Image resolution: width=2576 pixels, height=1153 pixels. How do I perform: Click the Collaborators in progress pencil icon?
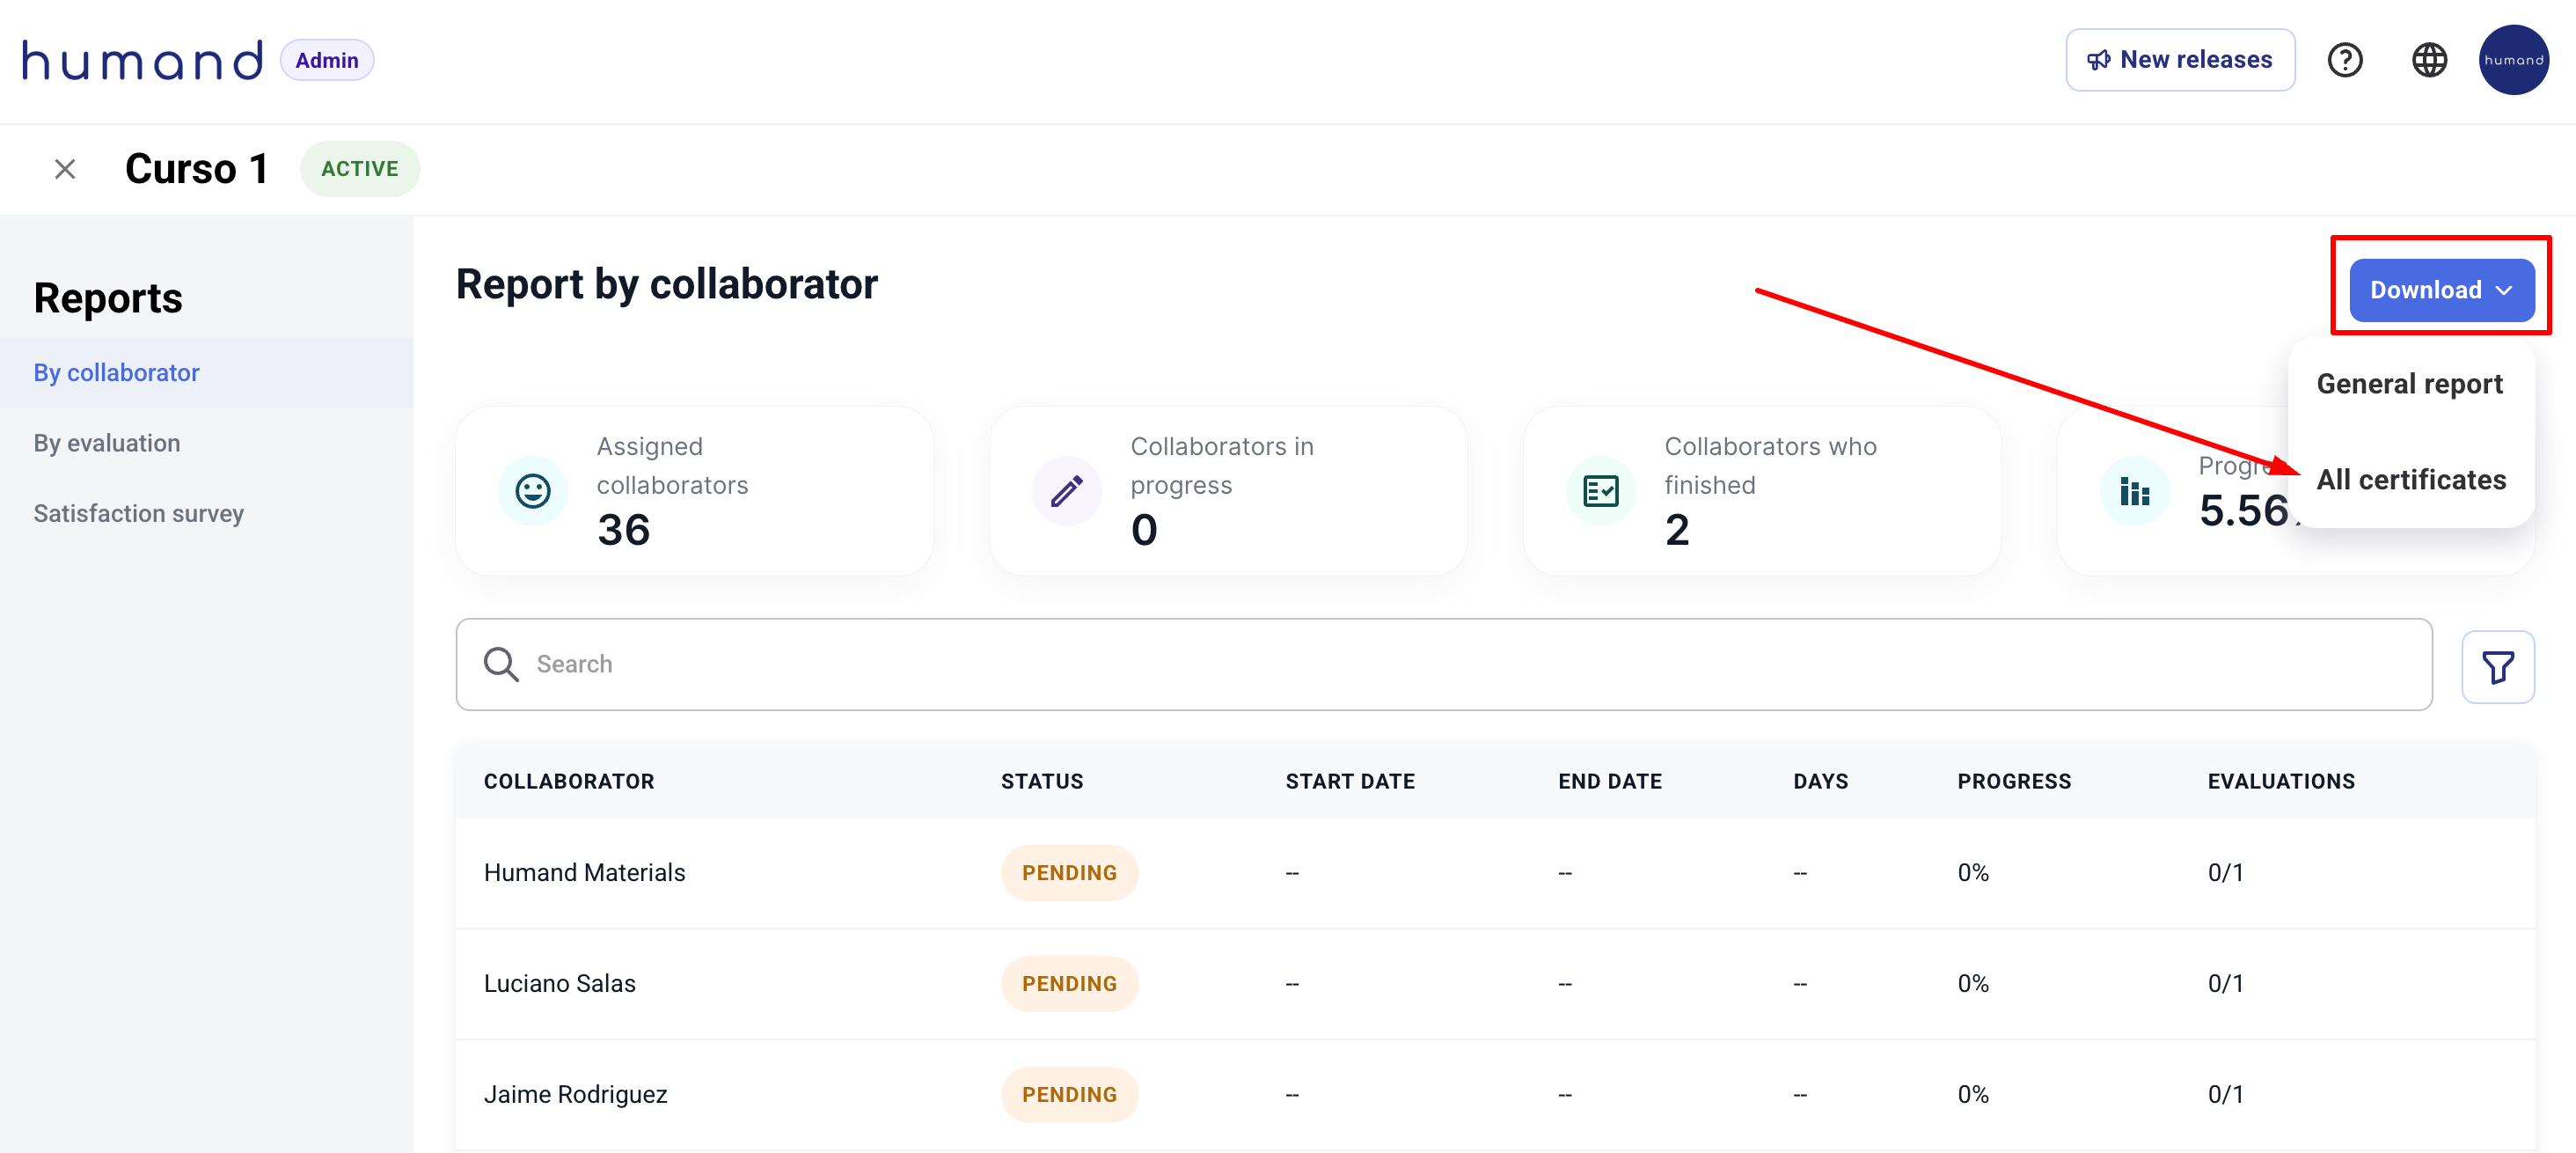pyautogui.click(x=1066, y=491)
